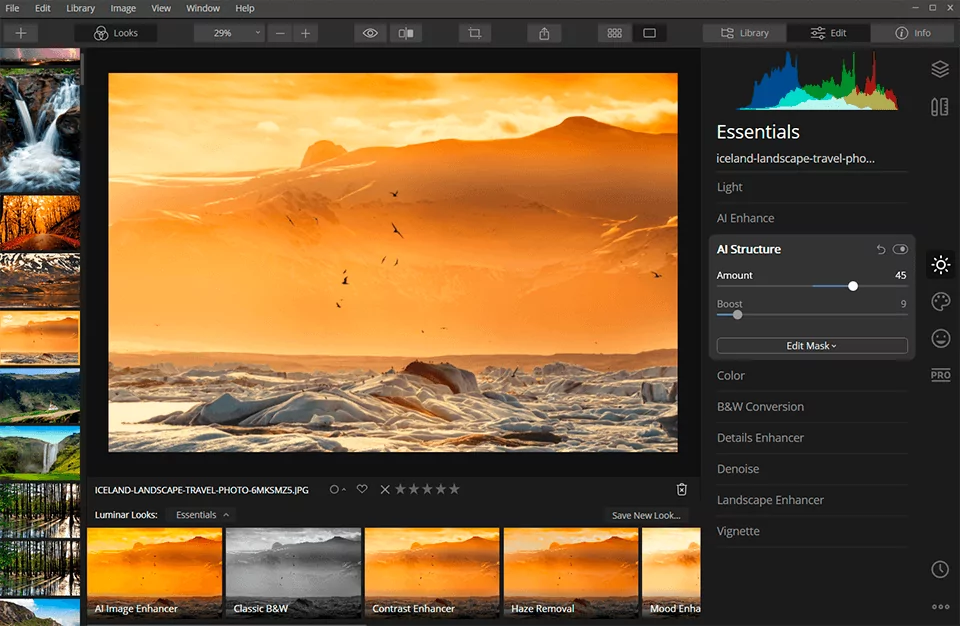Switch to Portrait face tools

[940, 338]
